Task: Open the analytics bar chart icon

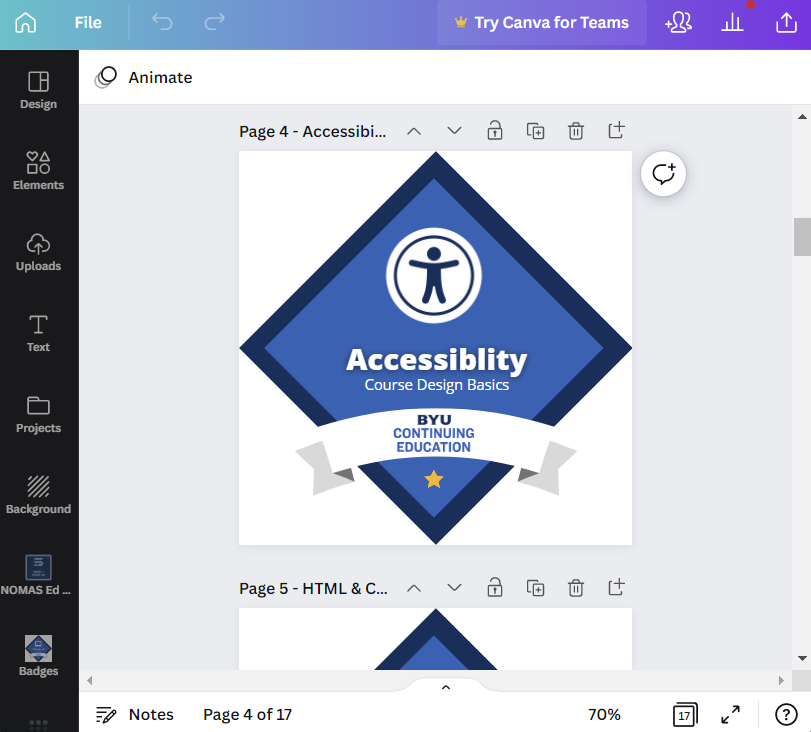Action: (x=732, y=22)
